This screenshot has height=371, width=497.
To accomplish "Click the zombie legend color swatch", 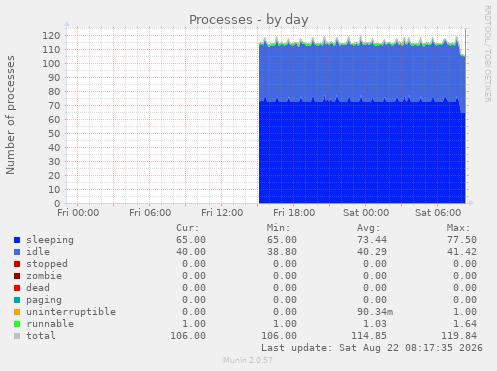I will (x=17, y=276).
